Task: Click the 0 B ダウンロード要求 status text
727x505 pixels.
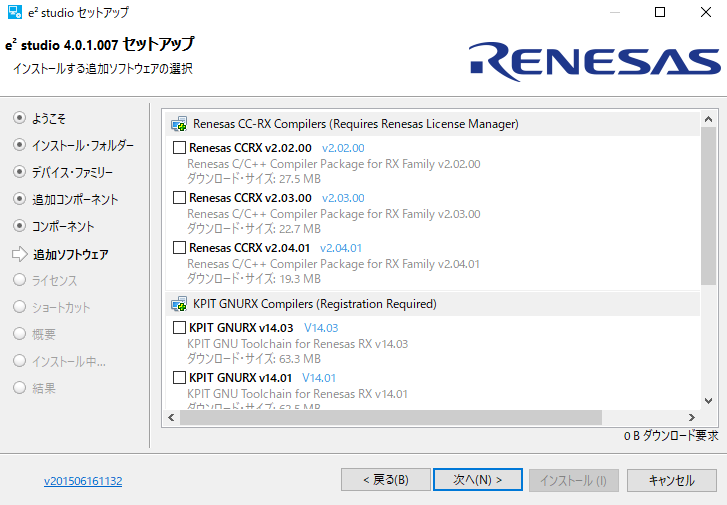Action: (x=671, y=435)
